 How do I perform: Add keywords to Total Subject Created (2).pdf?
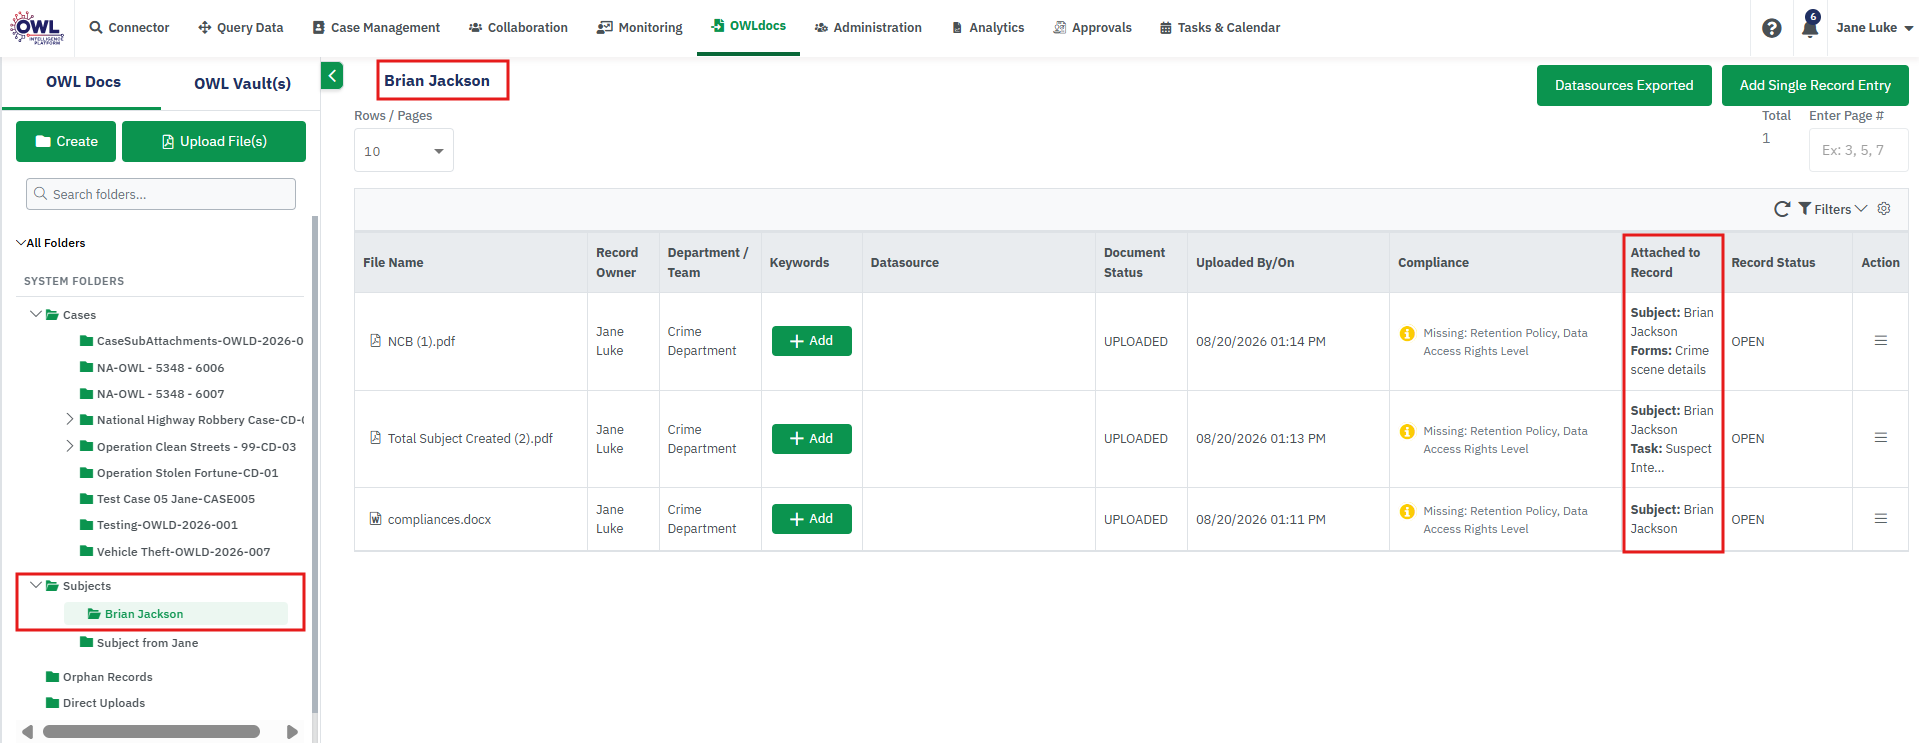(812, 439)
